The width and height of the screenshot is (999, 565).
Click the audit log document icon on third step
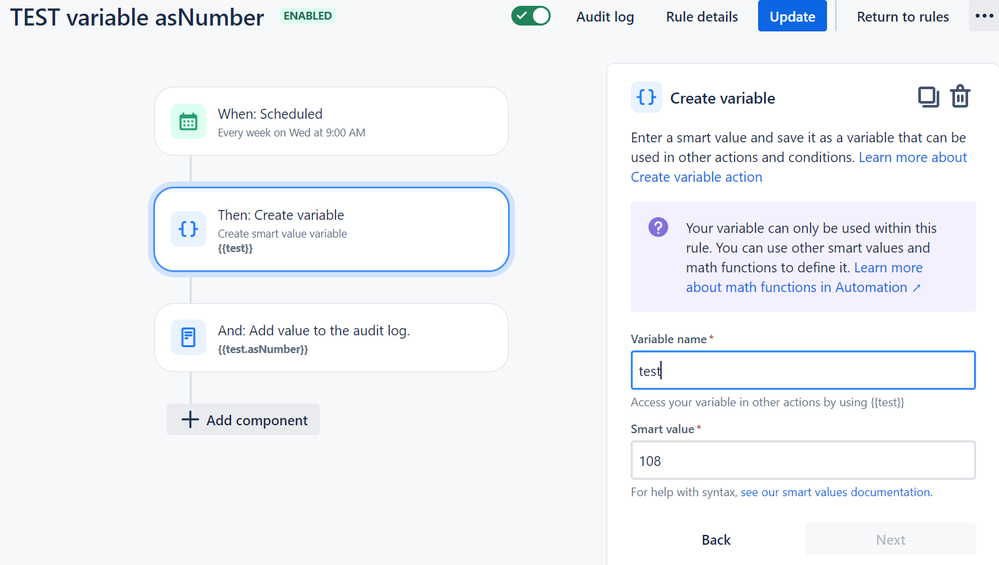(188, 337)
